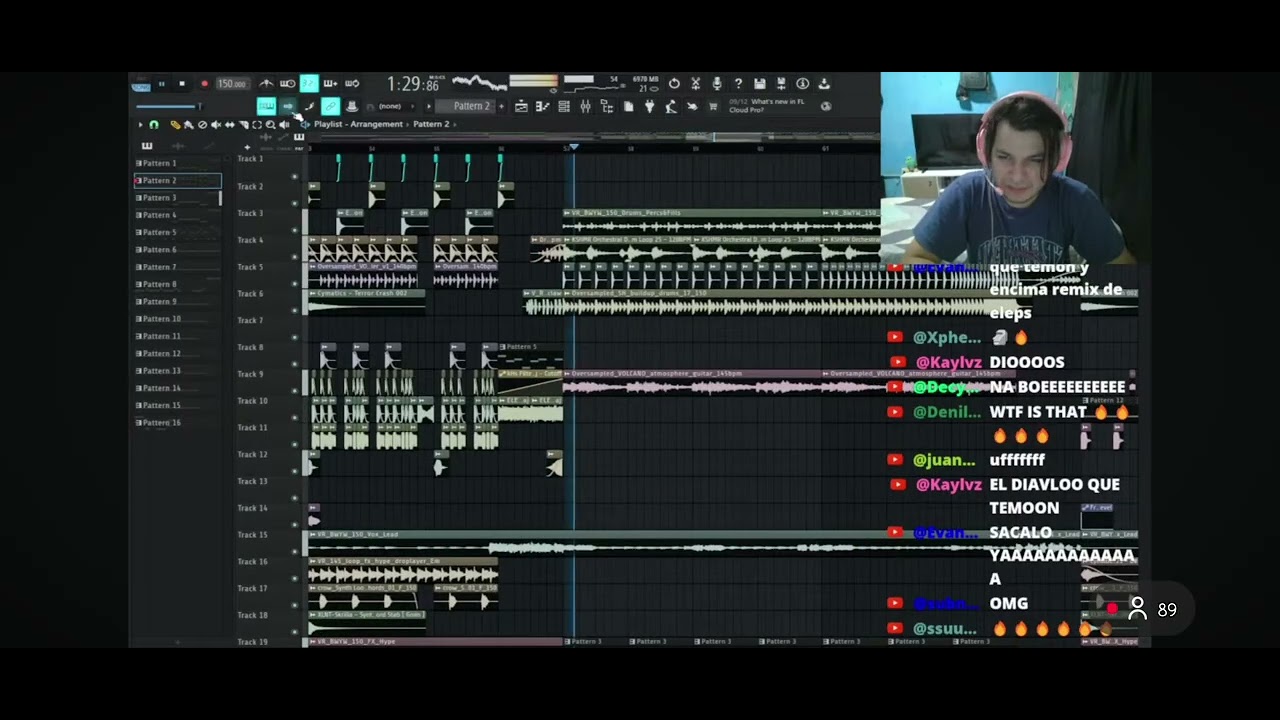Open the plugin picker plug icon

tap(649, 106)
